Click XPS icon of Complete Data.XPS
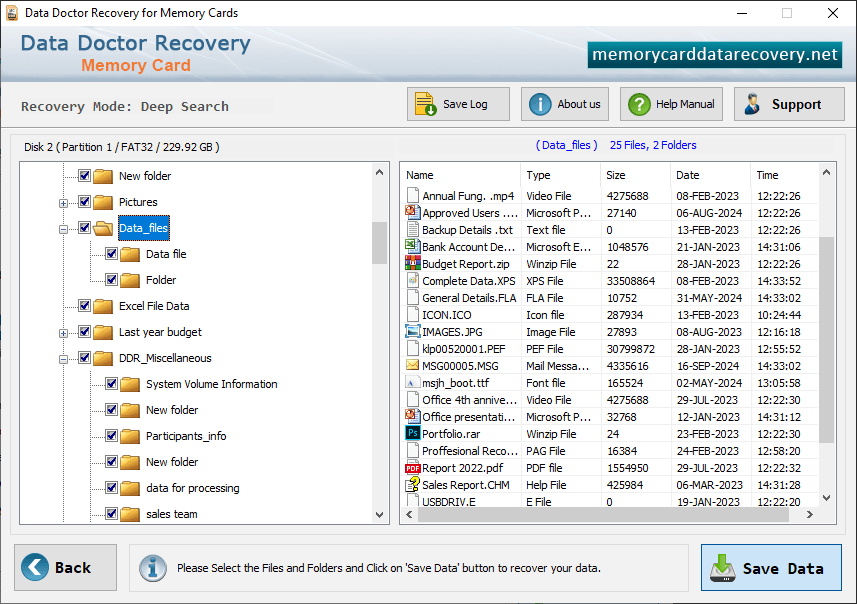Viewport: 857px width, 604px height. [413, 280]
